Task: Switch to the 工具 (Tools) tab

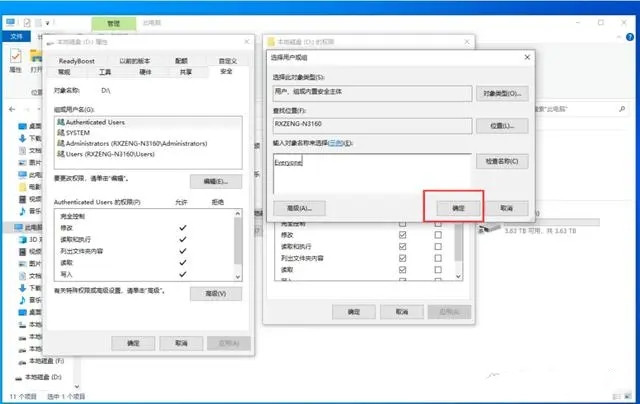Action: [x=105, y=72]
